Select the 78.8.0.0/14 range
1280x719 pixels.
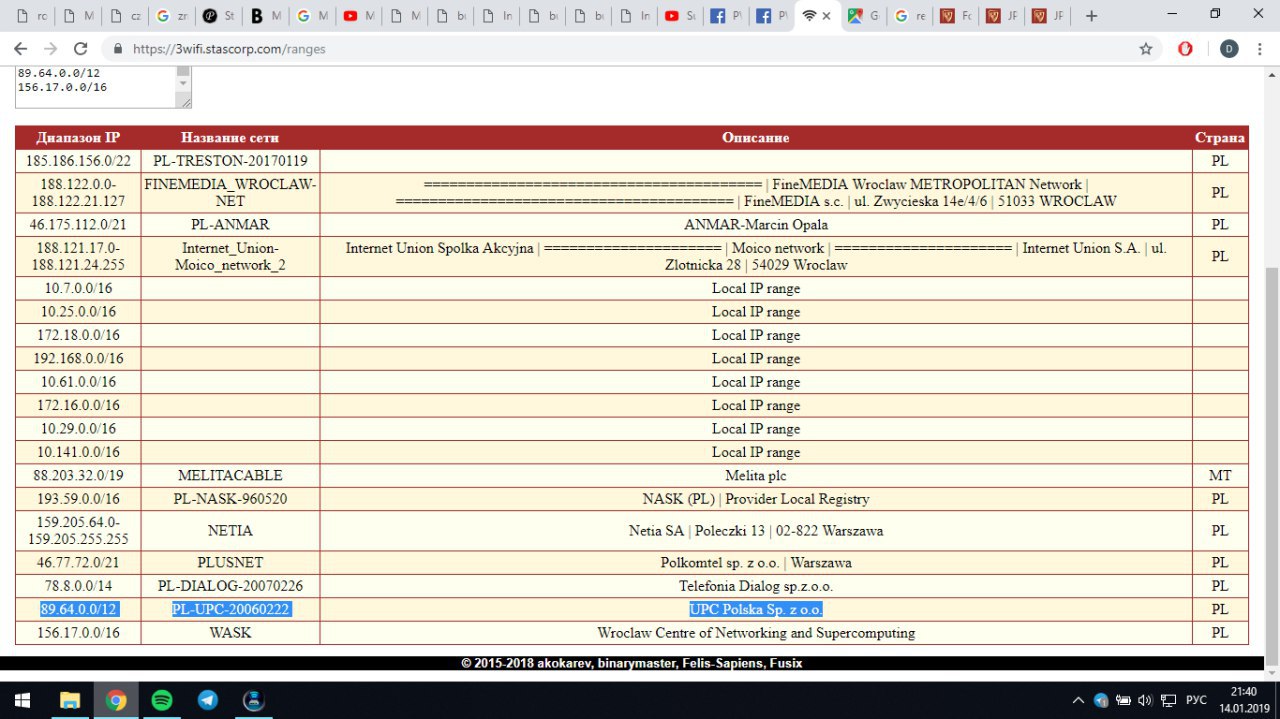79,586
